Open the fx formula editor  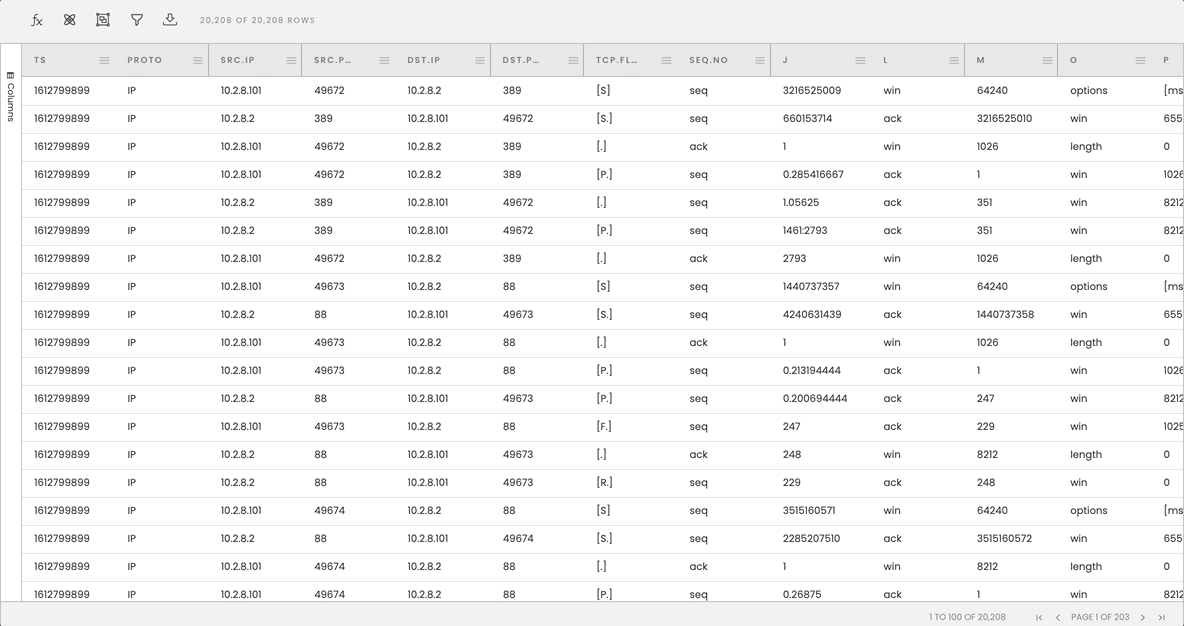point(36,20)
